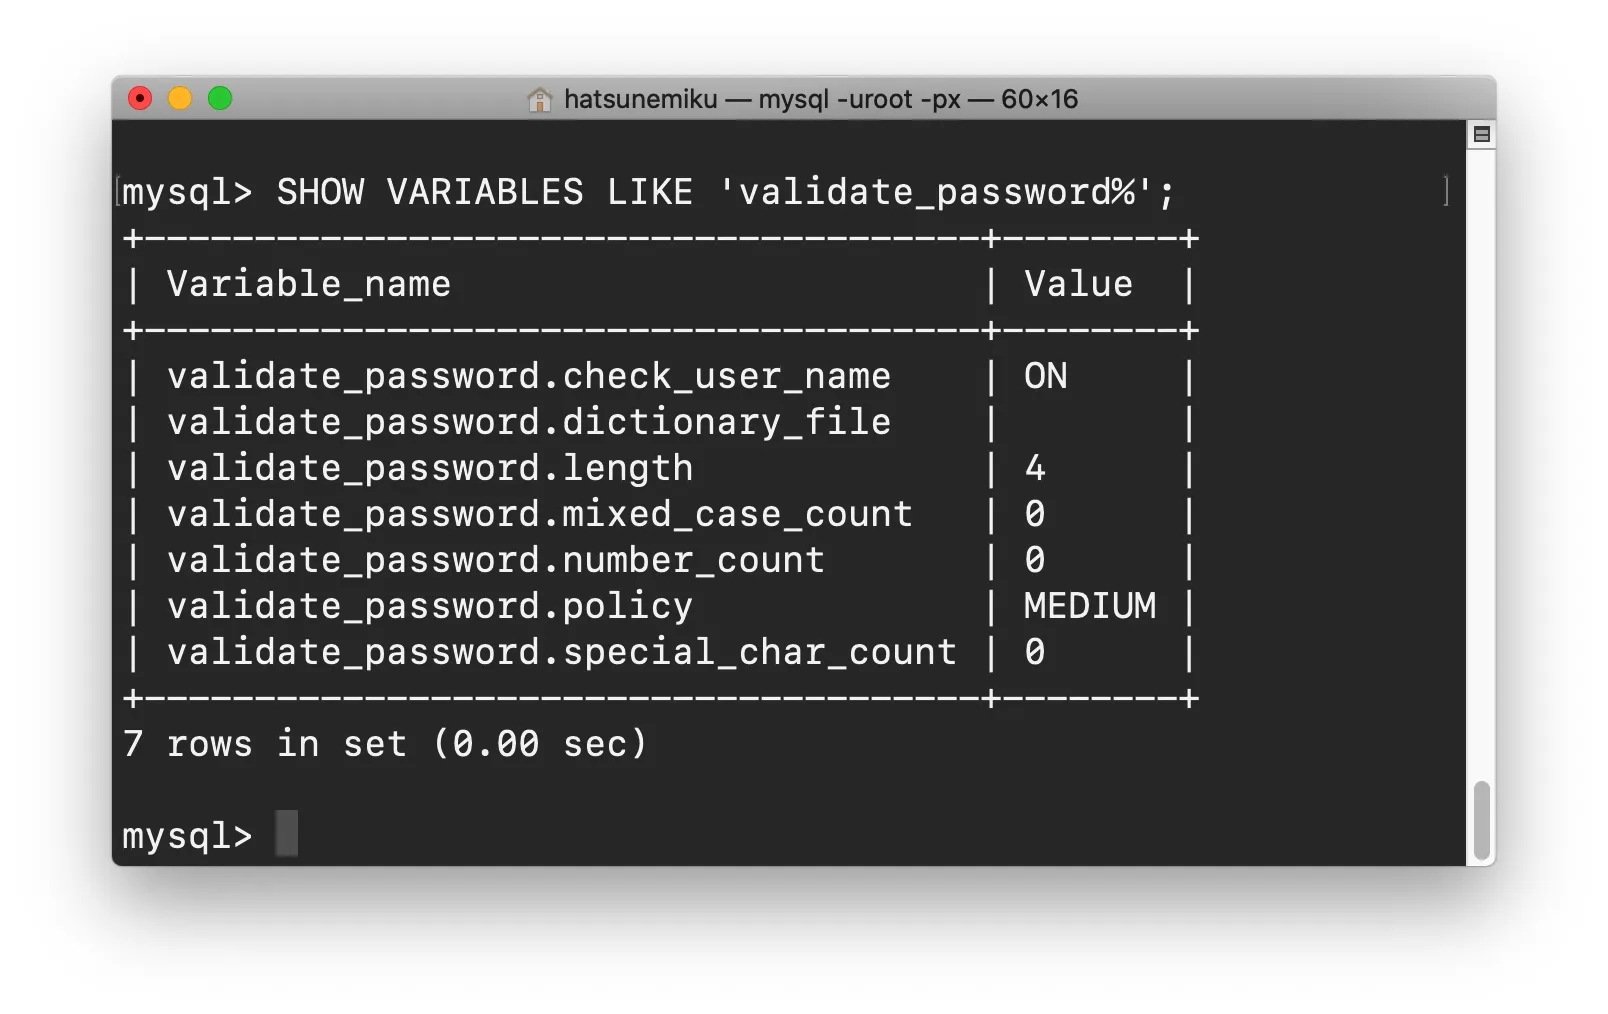Viewport: 1608px width, 1014px height.
Task: Close the terminal window with red button
Action: [140, 98]
